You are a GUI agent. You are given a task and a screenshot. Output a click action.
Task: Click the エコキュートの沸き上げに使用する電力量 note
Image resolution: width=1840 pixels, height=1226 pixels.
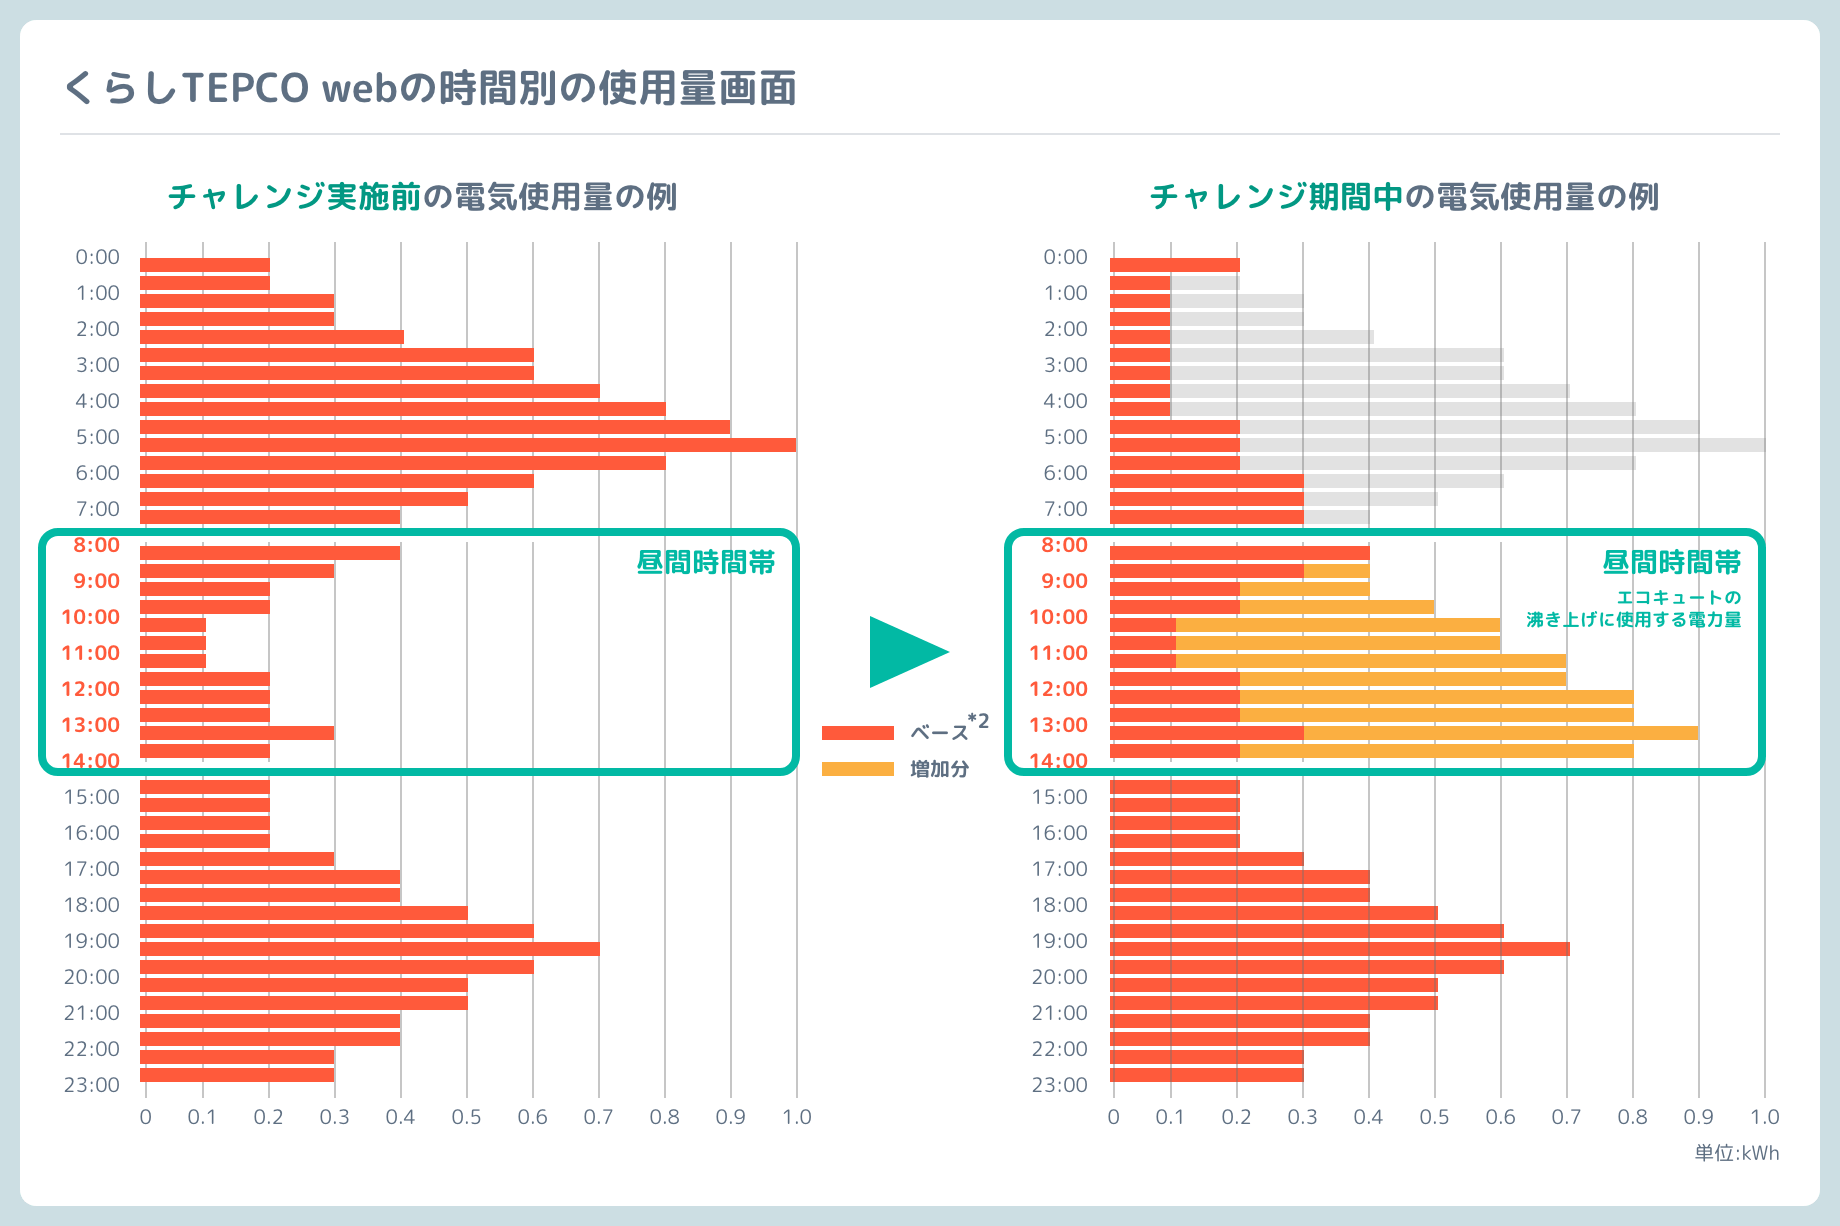tap(1634, 608)
